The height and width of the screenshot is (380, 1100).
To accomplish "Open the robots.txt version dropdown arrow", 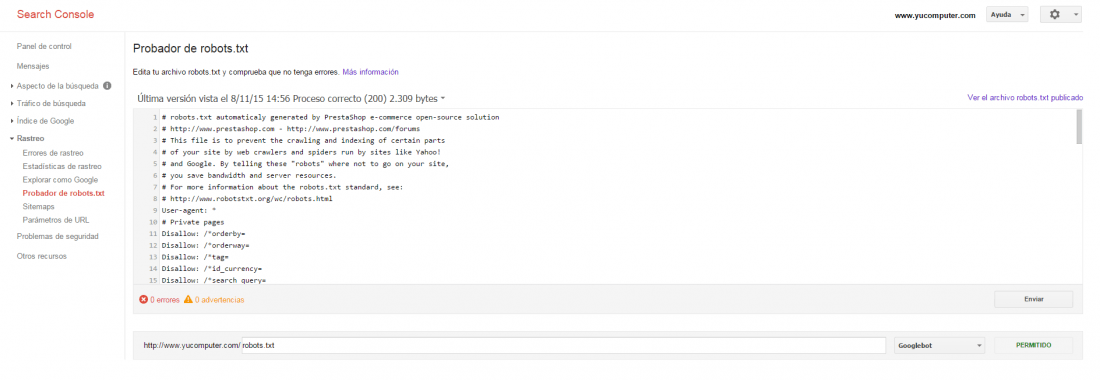I will click(x=443, y=100).
